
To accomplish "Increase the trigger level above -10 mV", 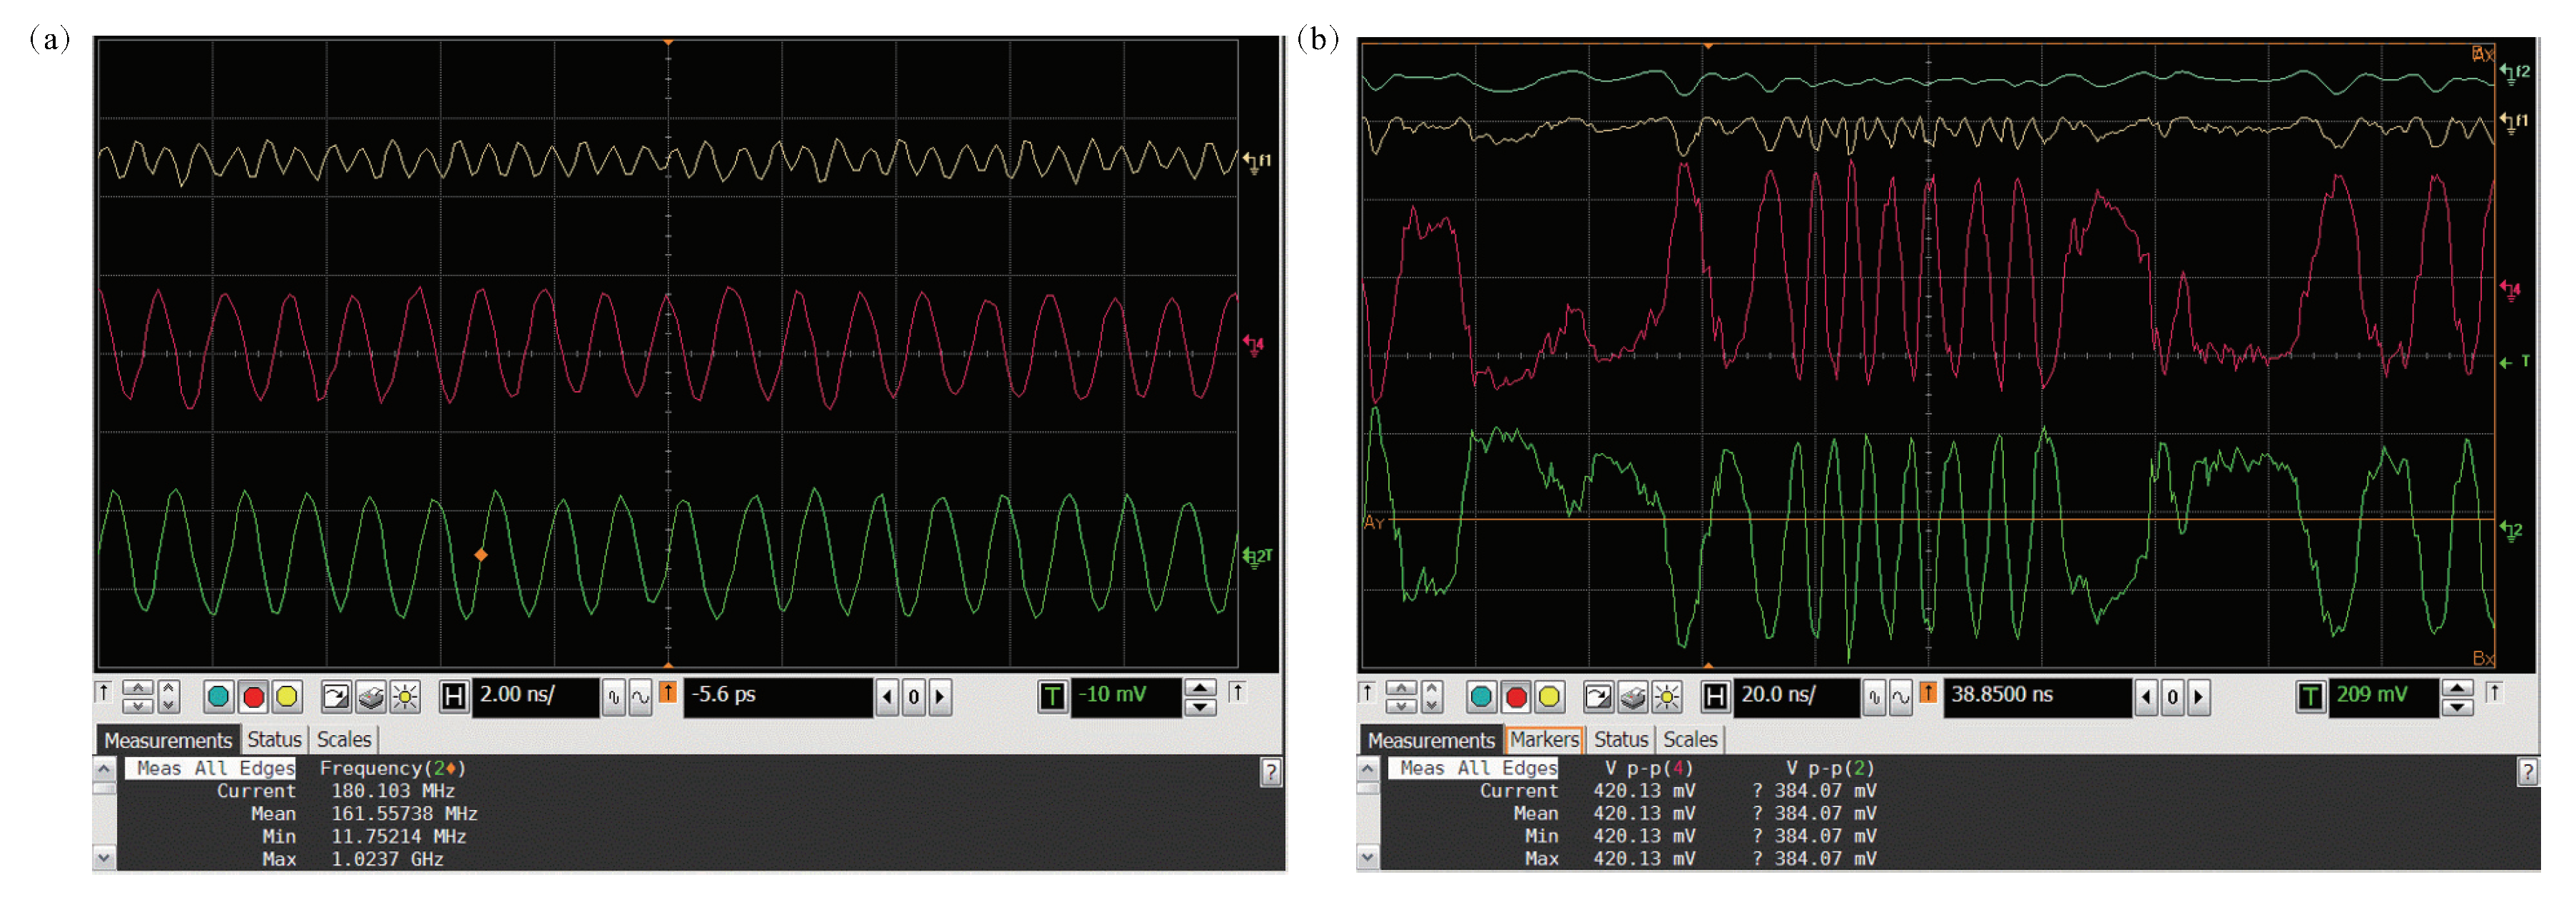I will tap(1200, 688).
